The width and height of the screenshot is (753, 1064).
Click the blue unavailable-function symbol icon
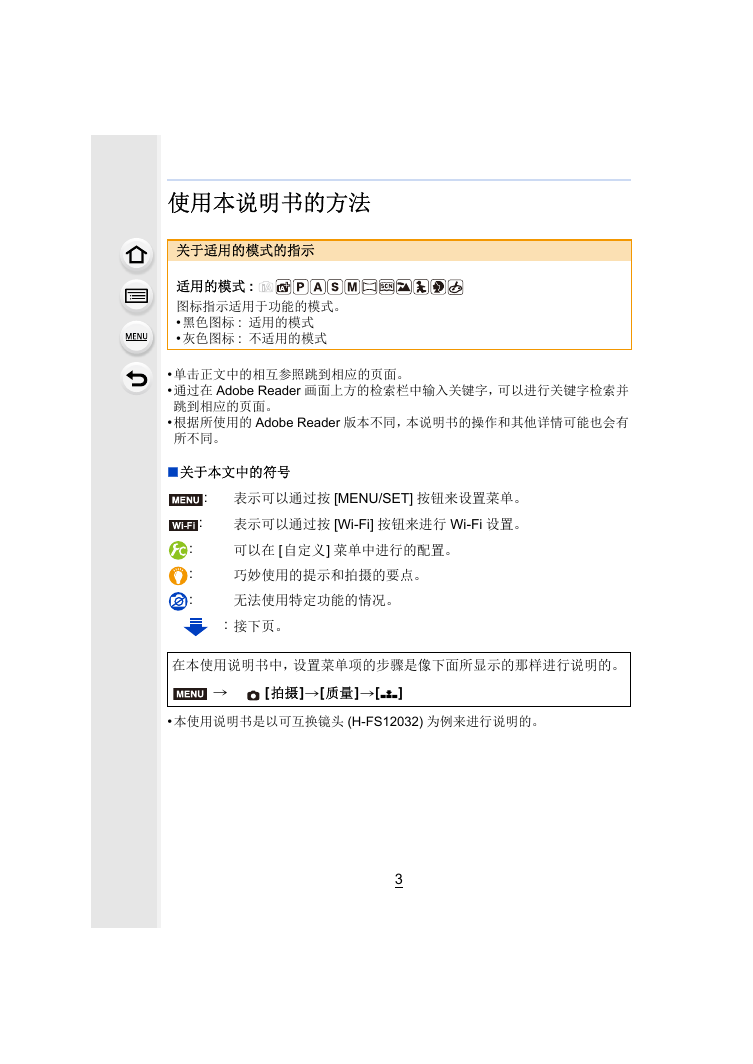[x=178, y=601]
